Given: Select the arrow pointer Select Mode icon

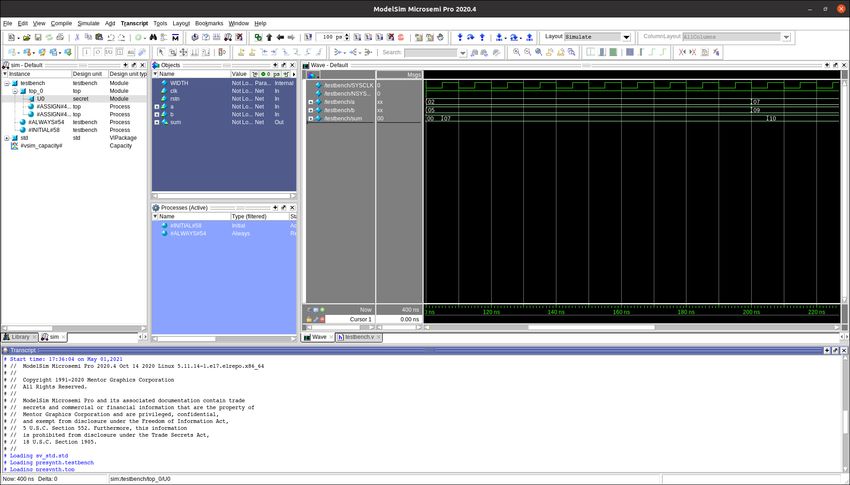Looking at the screenshot, I should [x=161, y=52].
